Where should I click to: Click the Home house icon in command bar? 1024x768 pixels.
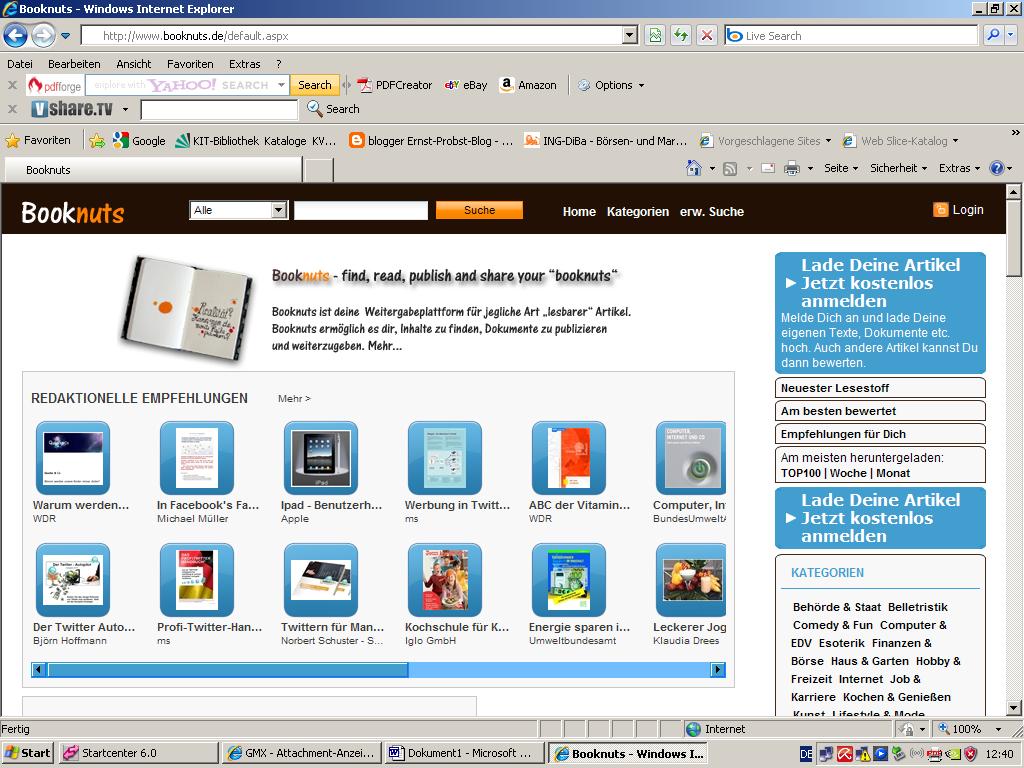click(694, 168)
